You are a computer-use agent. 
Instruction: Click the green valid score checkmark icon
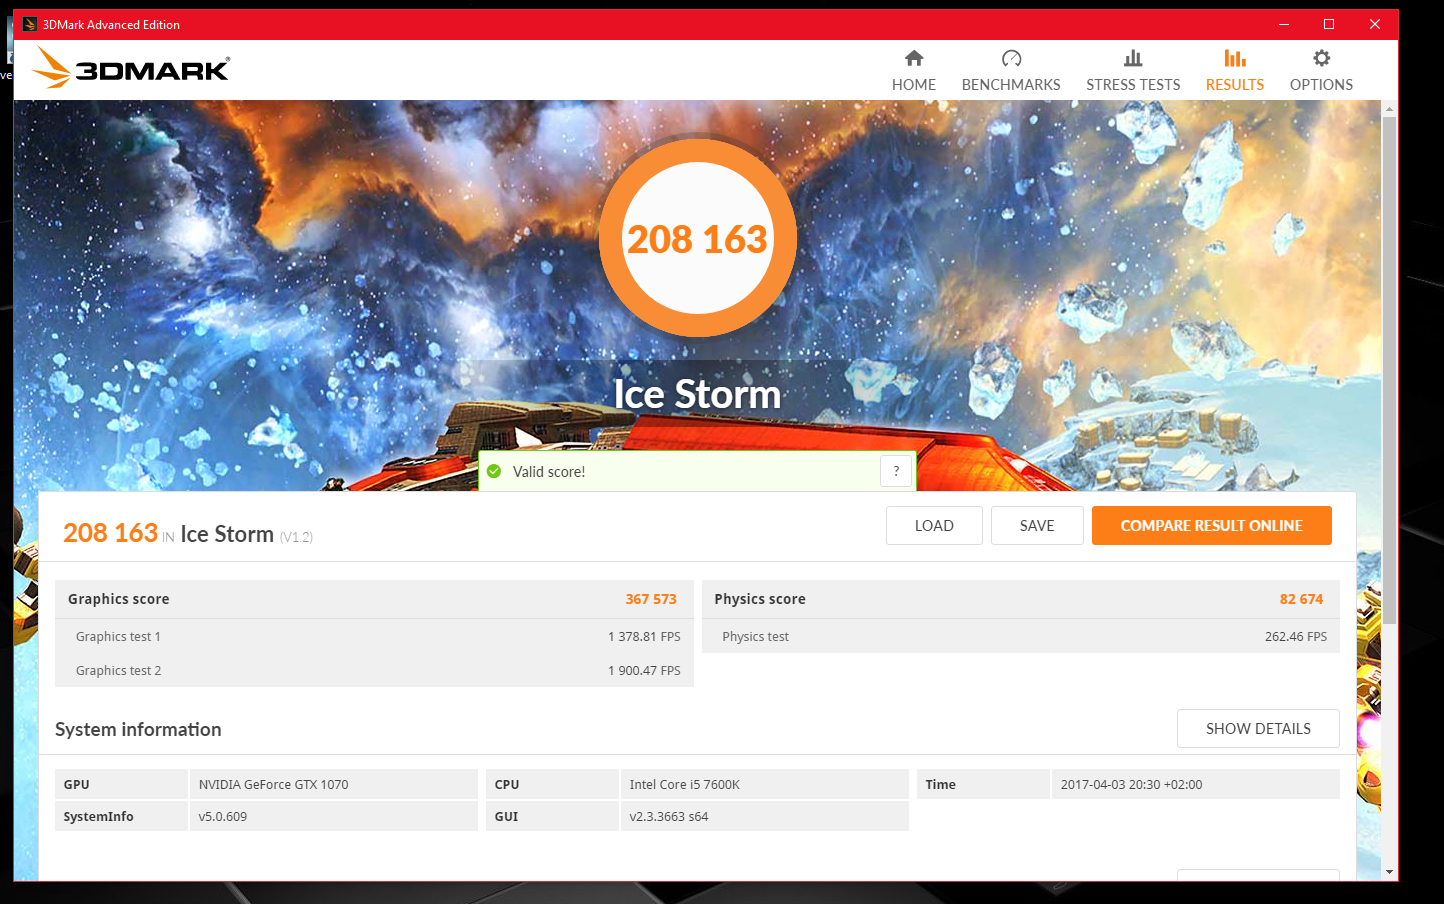pyautogui.click(x=494, y=471)
